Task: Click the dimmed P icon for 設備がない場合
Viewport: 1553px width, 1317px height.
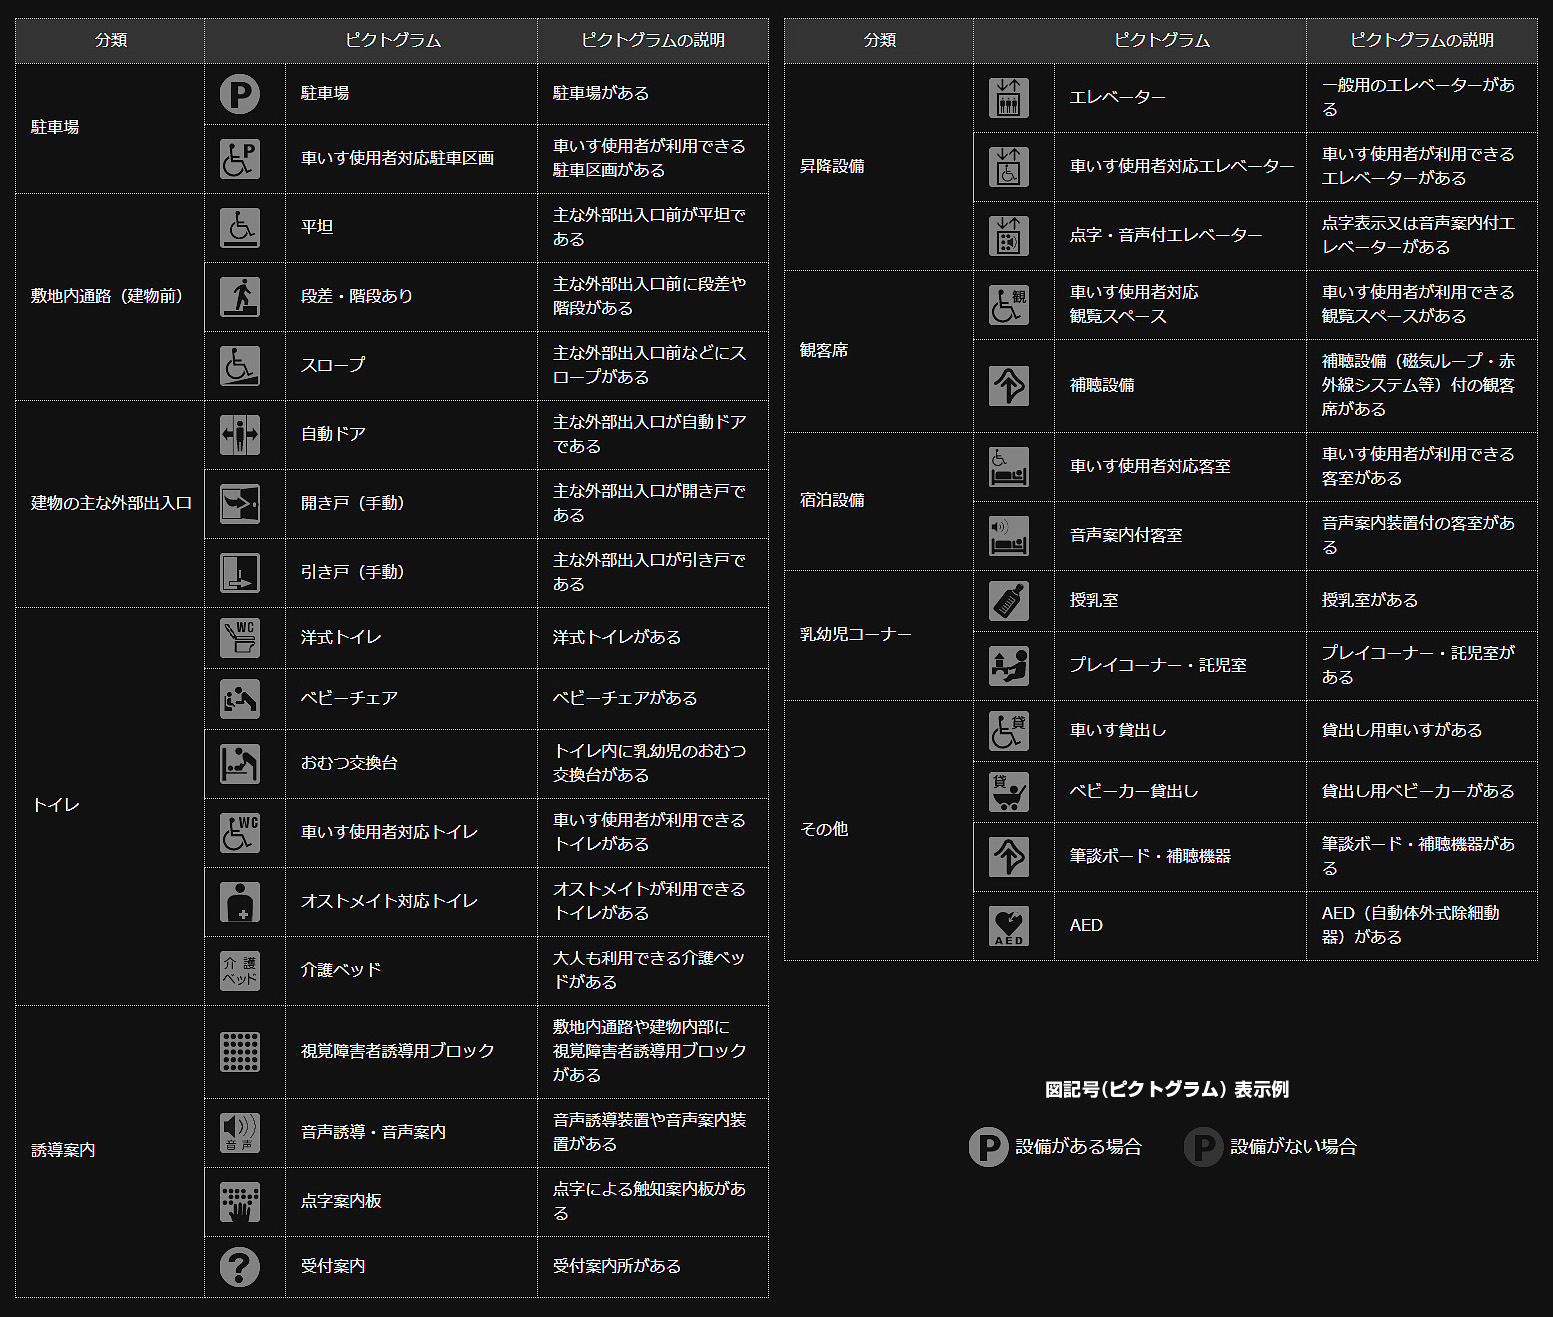Action: pos(1203,1147)
